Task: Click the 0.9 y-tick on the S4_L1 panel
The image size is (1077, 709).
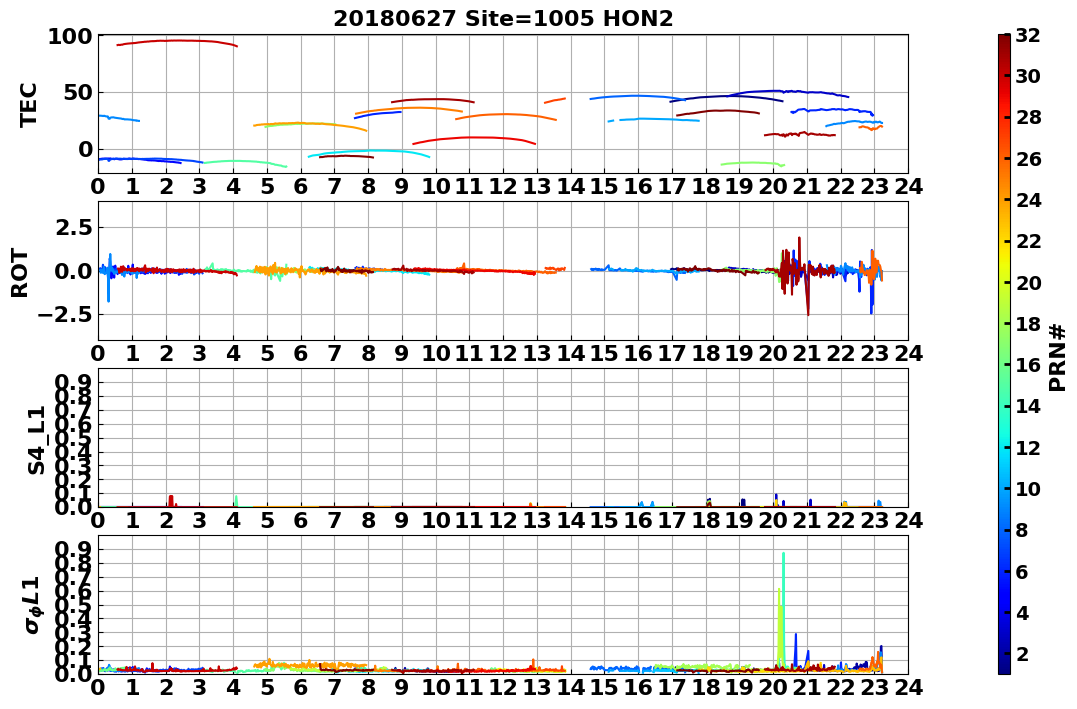Action: 74,381
